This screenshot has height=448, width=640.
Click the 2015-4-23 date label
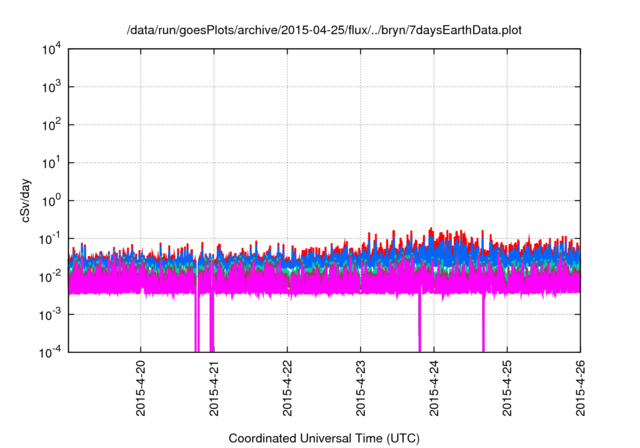click(360, 388)
